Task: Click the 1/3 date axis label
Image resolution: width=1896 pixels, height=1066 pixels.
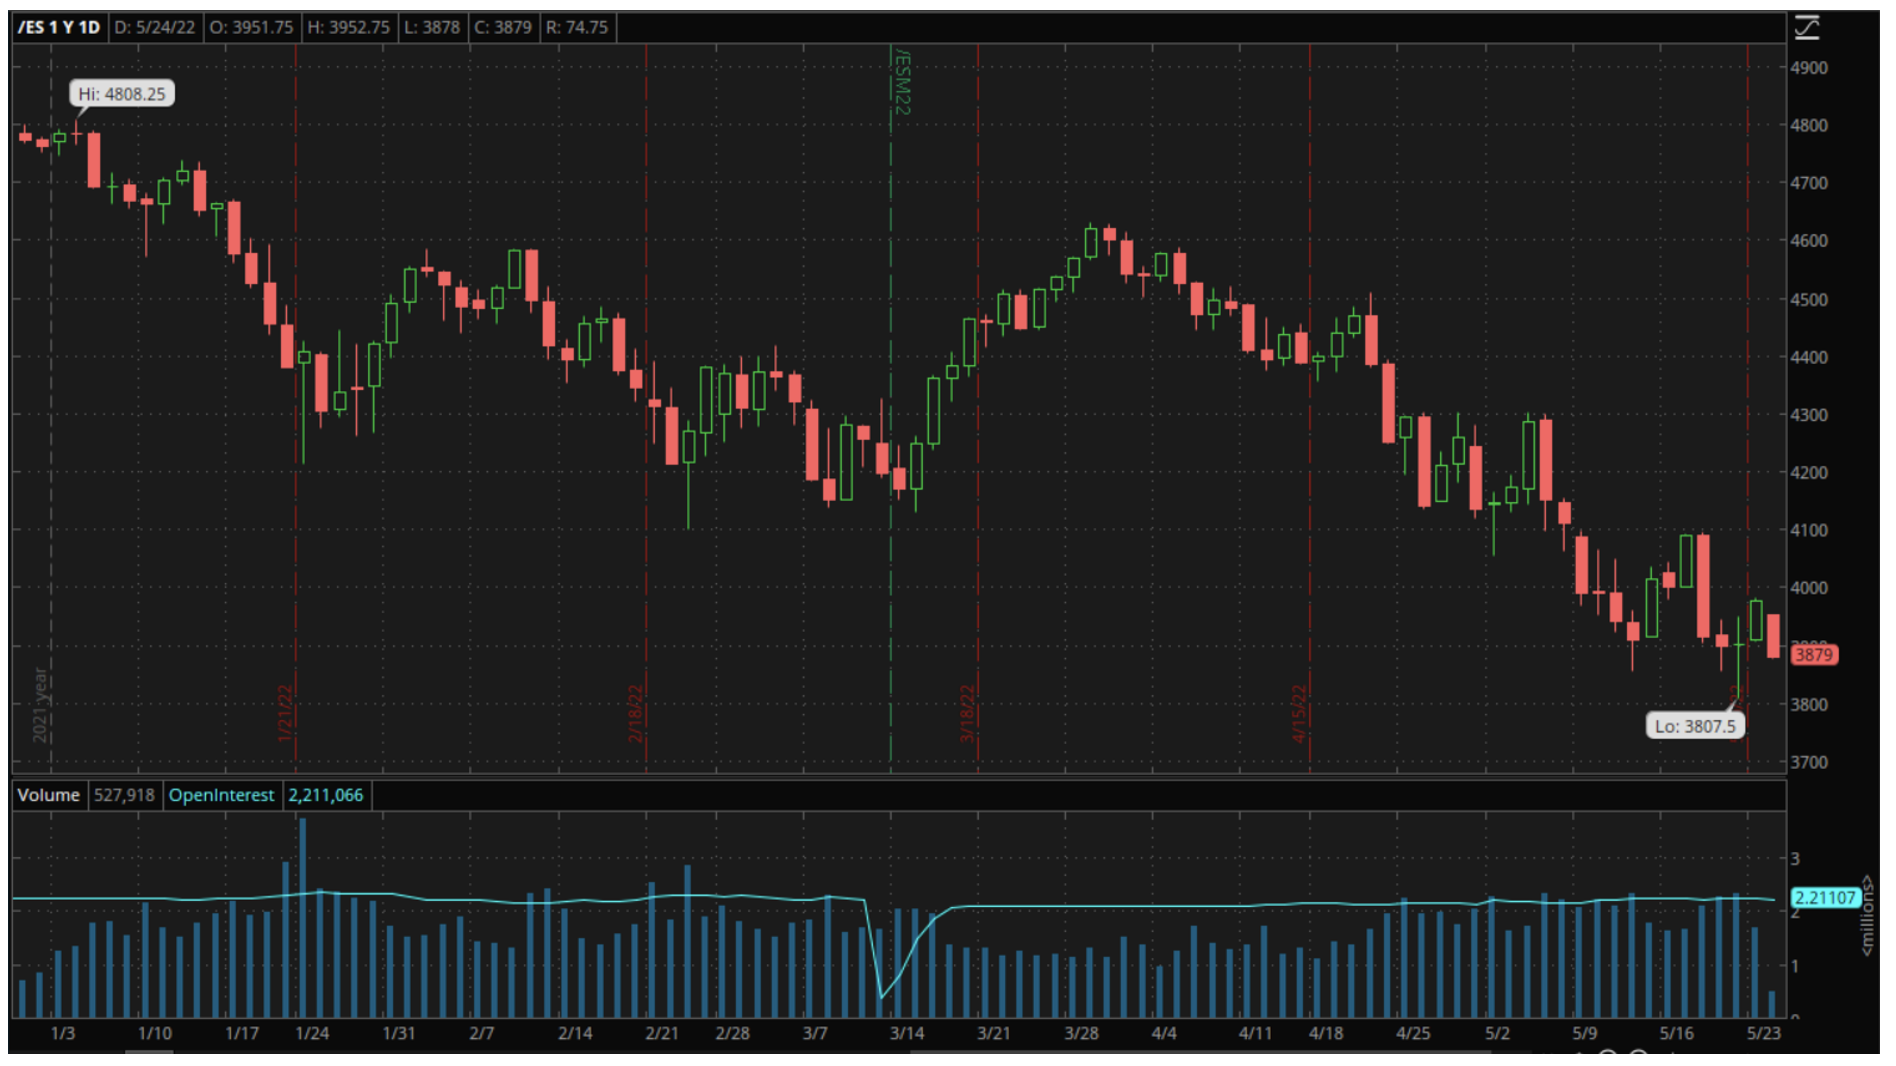Action: (x=63, y=1033)
